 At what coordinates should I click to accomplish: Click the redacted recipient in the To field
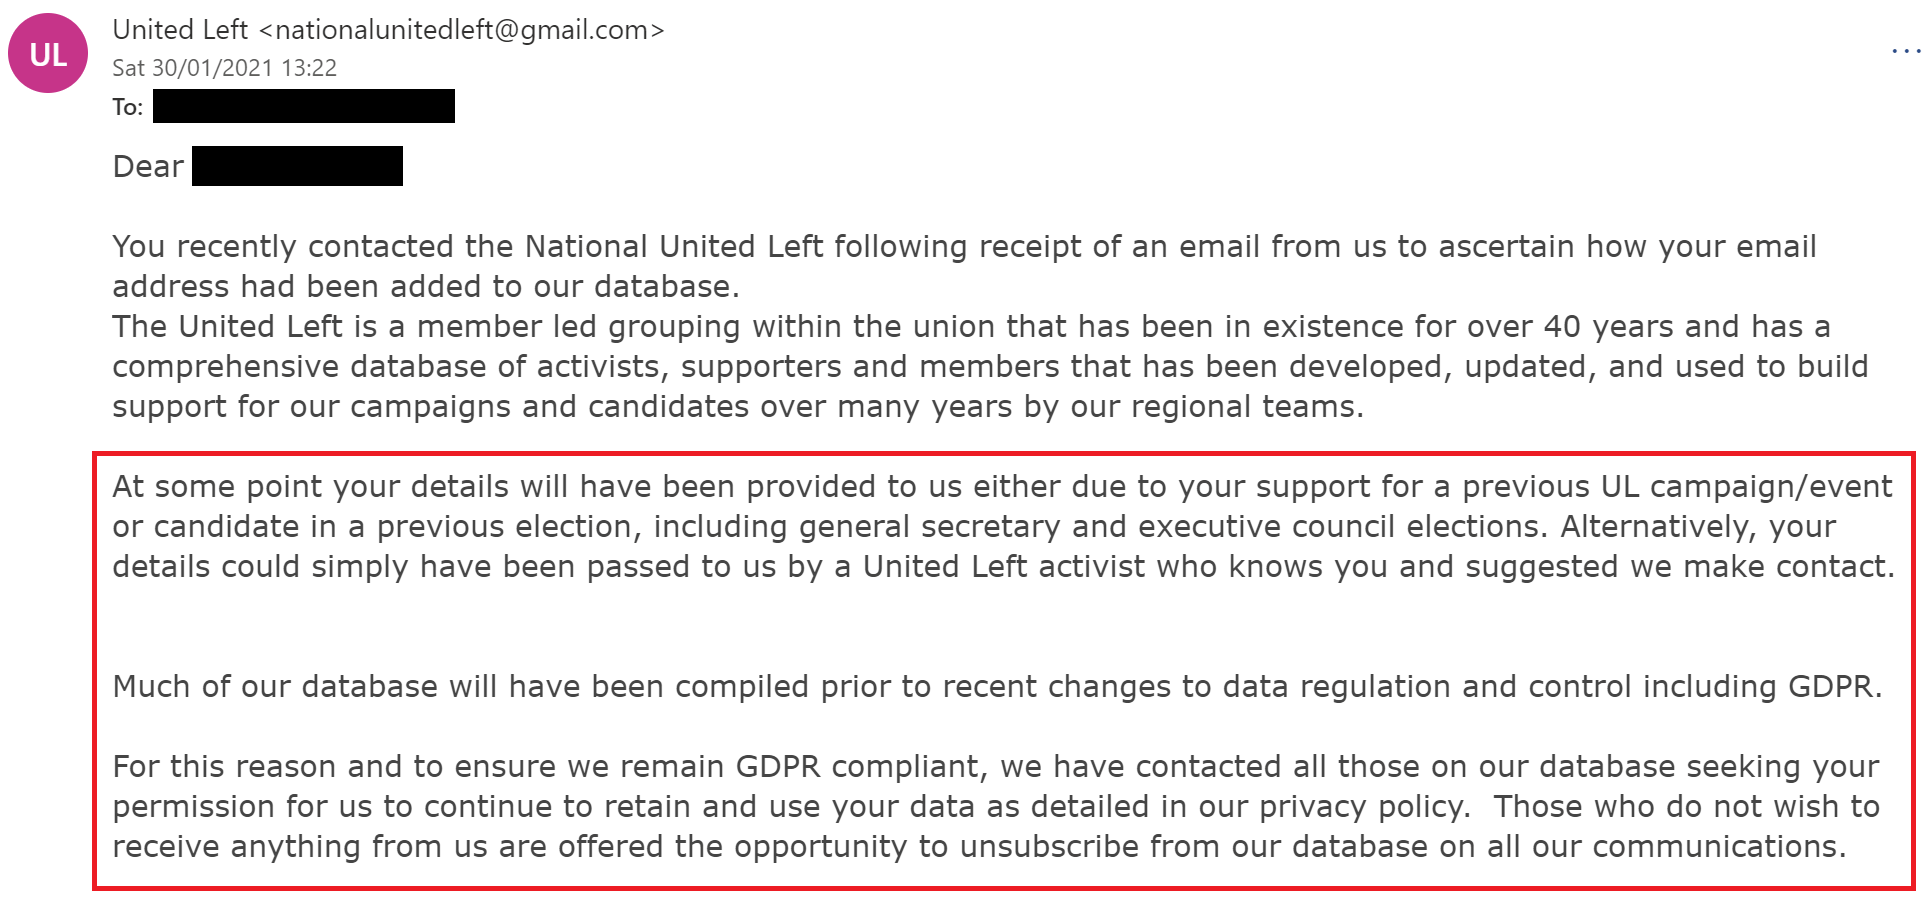click(303, 106)
